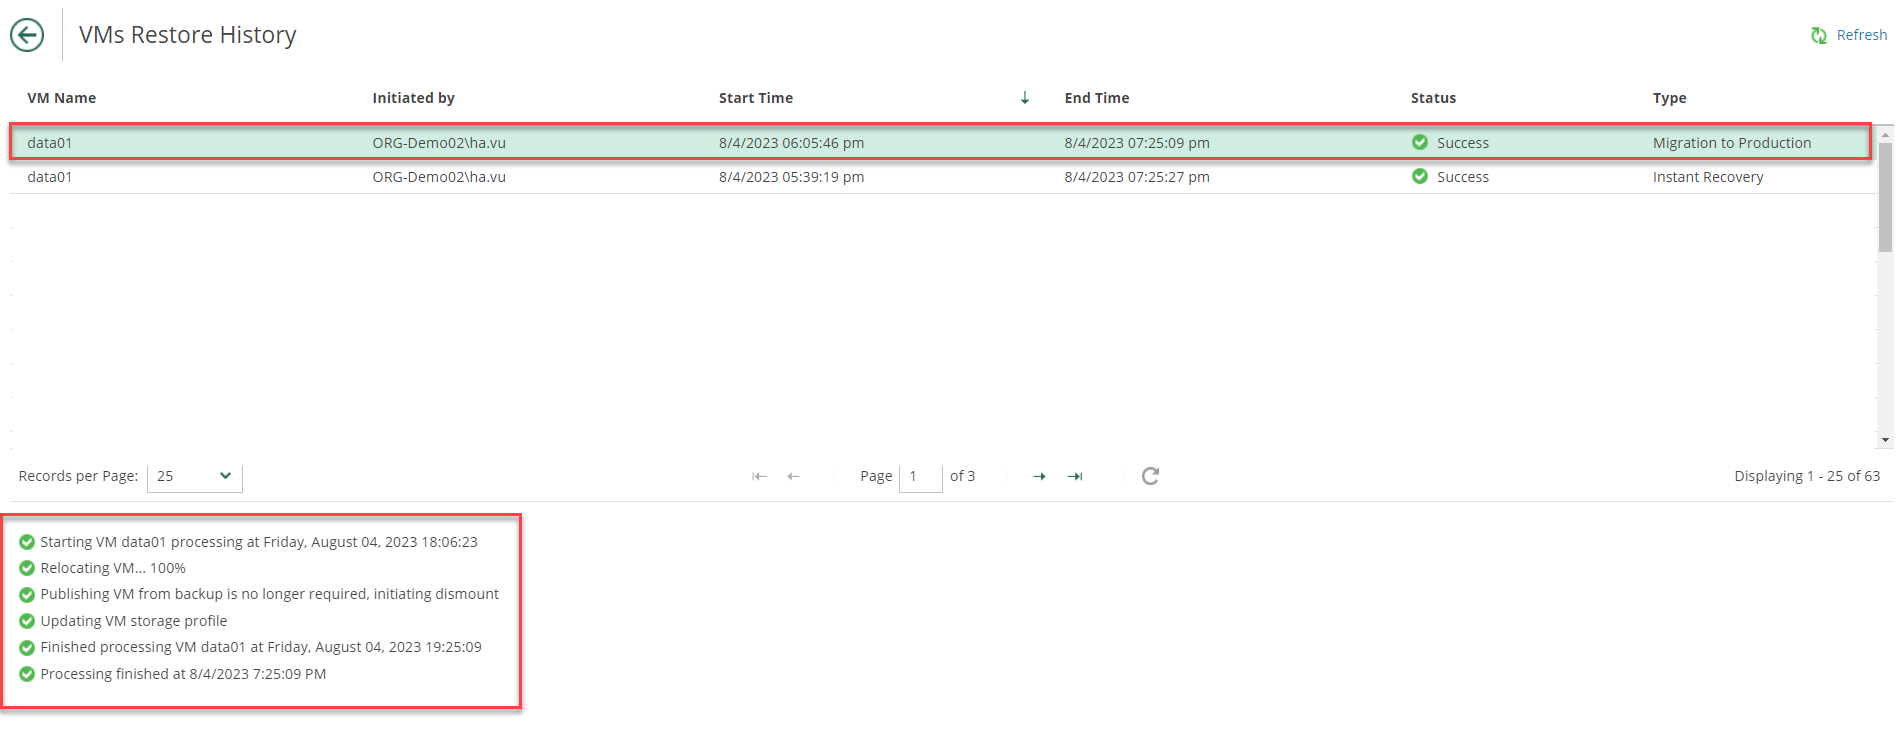Open the Records per Page dropdown
The height and width of the screenshot is (729, 1904).
194,477
